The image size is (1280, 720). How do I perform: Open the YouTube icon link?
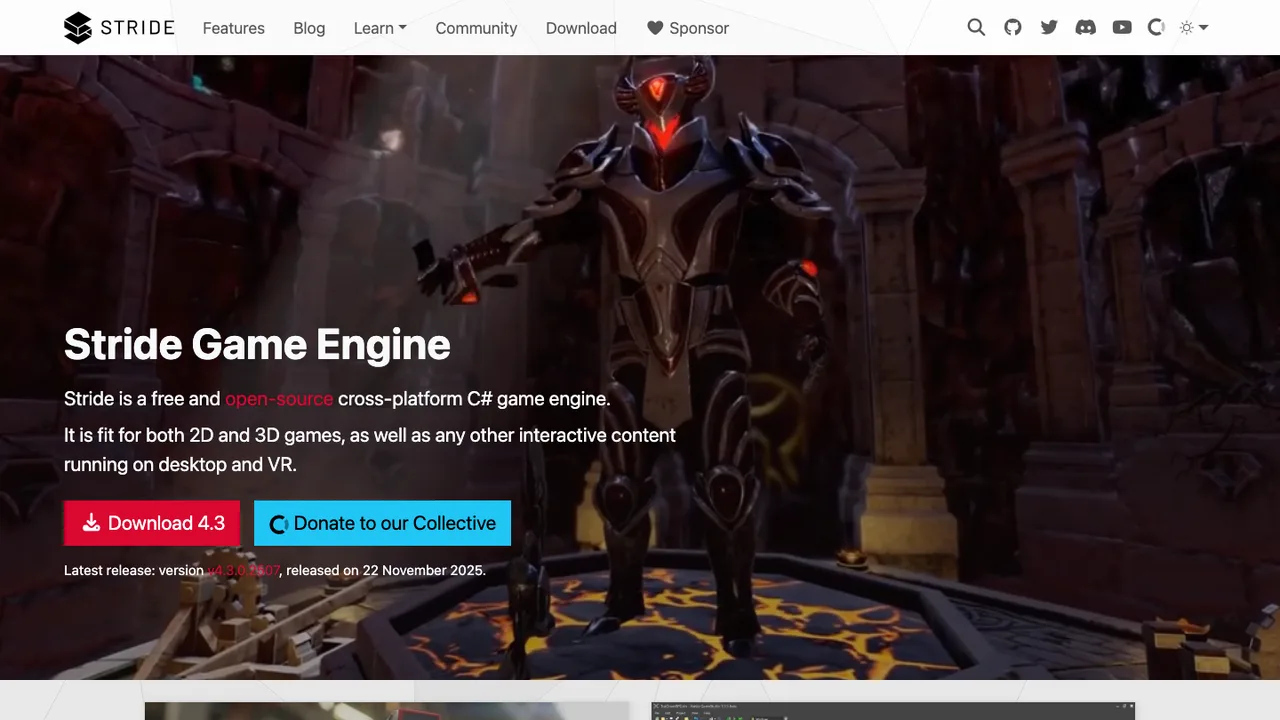point(1122,28)
